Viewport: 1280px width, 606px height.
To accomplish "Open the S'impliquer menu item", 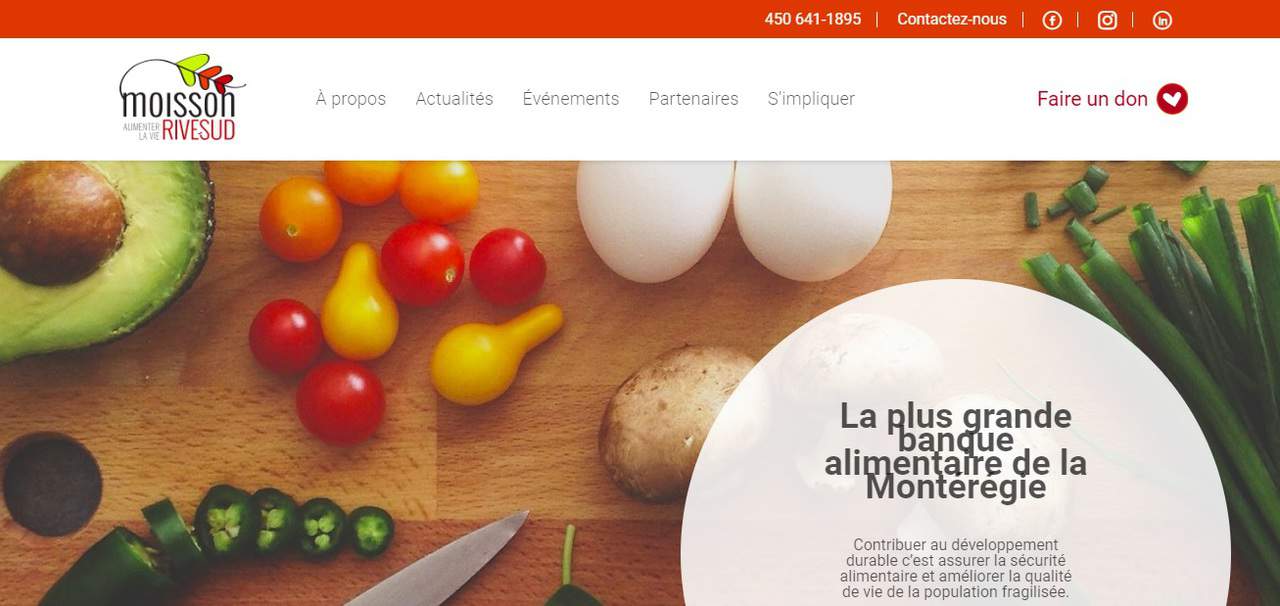I will coord(811,99).
